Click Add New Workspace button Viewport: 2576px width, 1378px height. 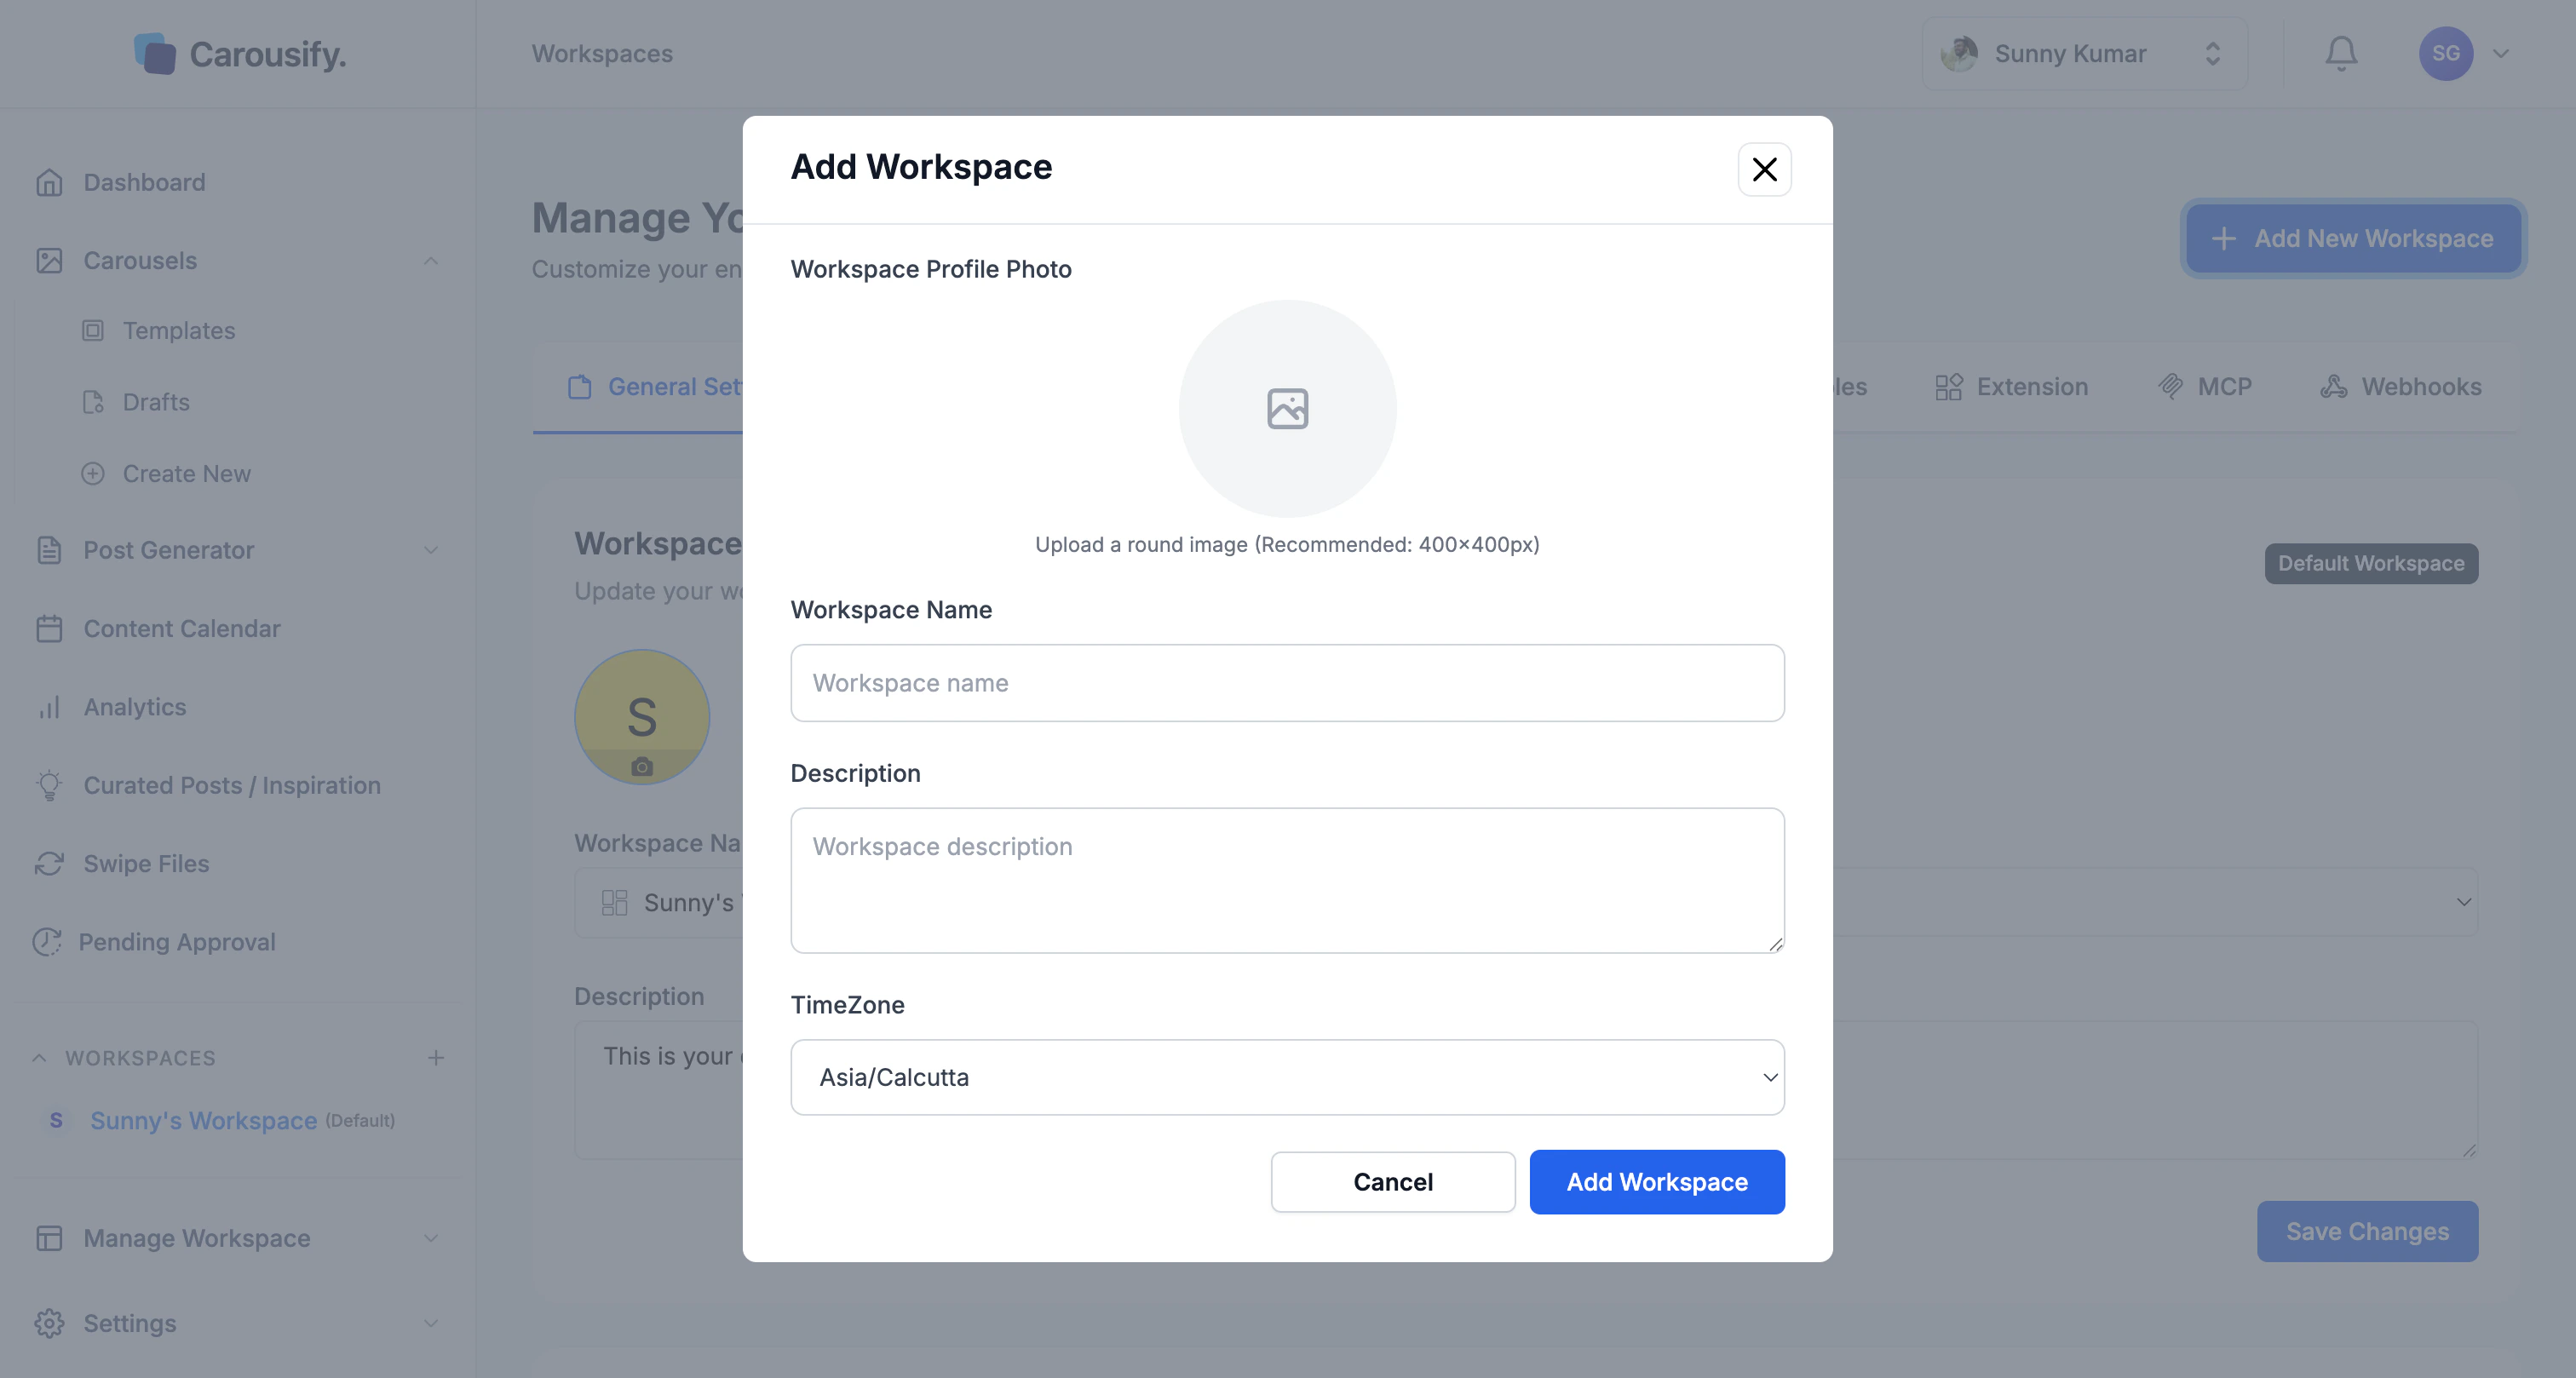2354,238
